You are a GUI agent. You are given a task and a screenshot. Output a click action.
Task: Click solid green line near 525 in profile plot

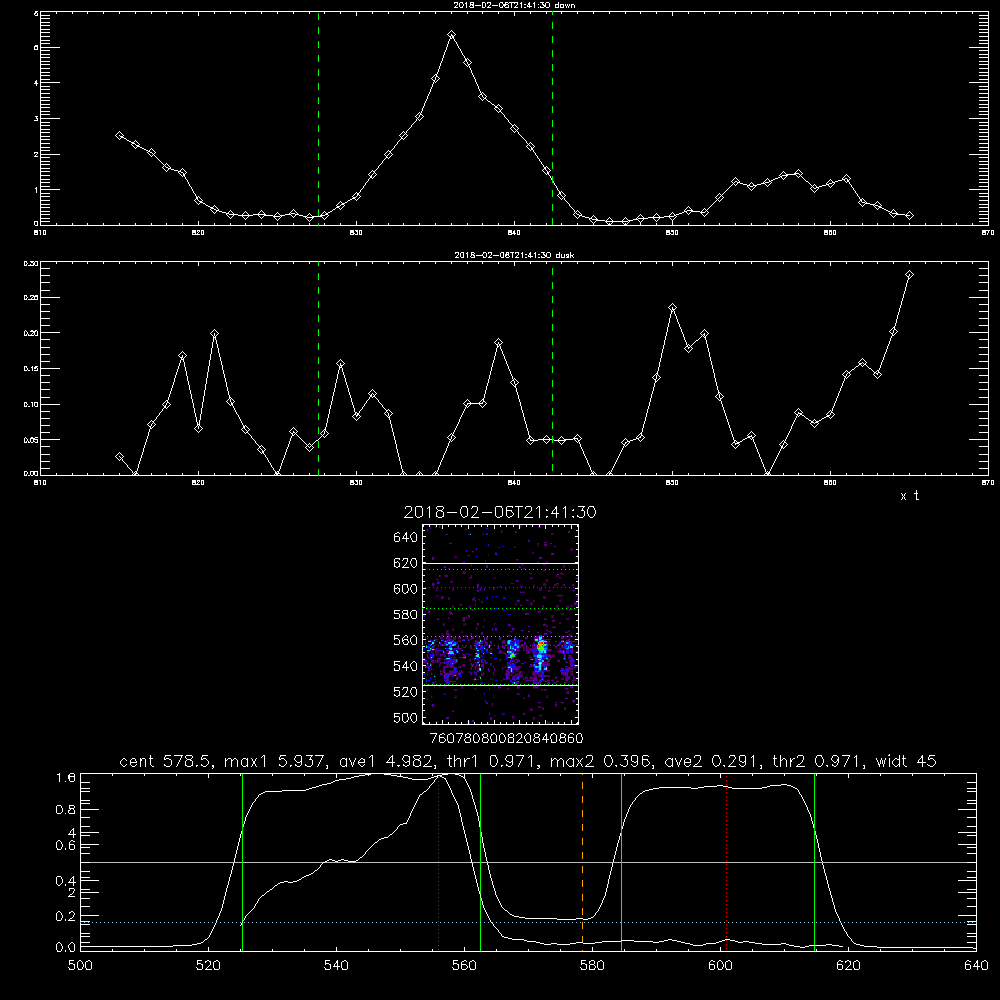[x=242, y=862]
